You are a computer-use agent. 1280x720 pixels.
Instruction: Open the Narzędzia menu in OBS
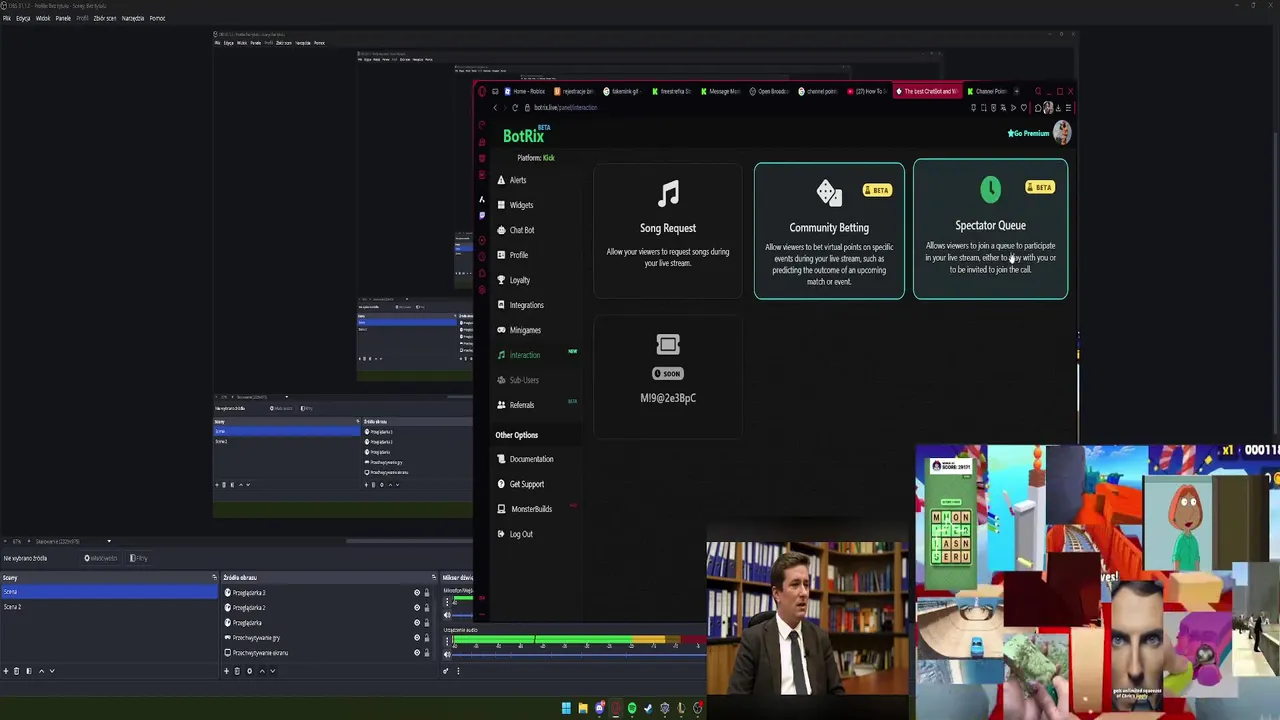132,18
